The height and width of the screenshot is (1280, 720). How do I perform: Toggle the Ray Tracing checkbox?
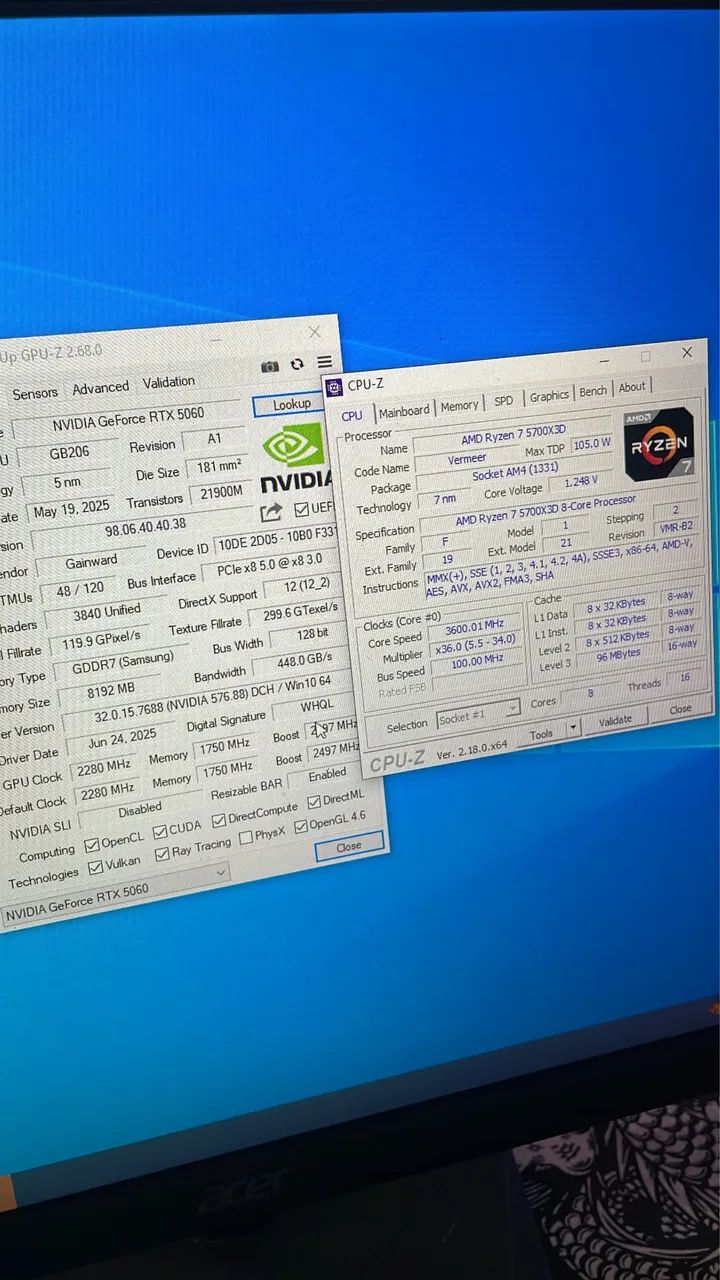click(x=162, y=855)
